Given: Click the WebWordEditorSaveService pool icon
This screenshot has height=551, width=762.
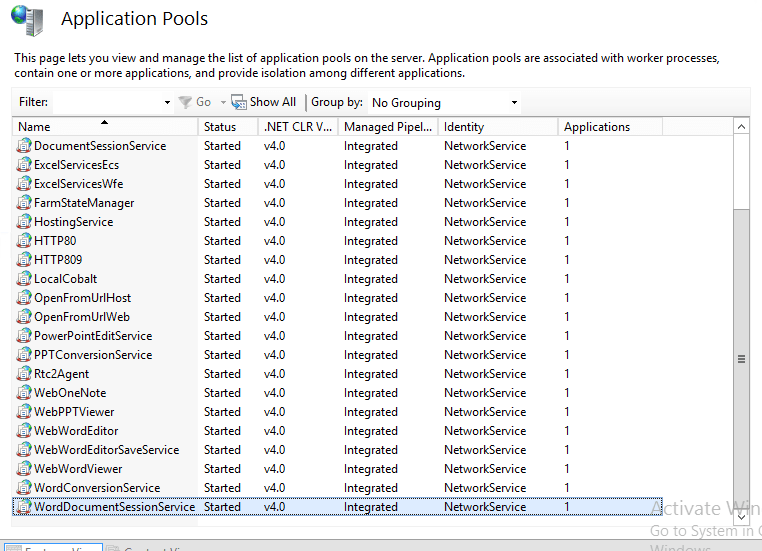Looking at the screenshot, I should pos(24,449).
